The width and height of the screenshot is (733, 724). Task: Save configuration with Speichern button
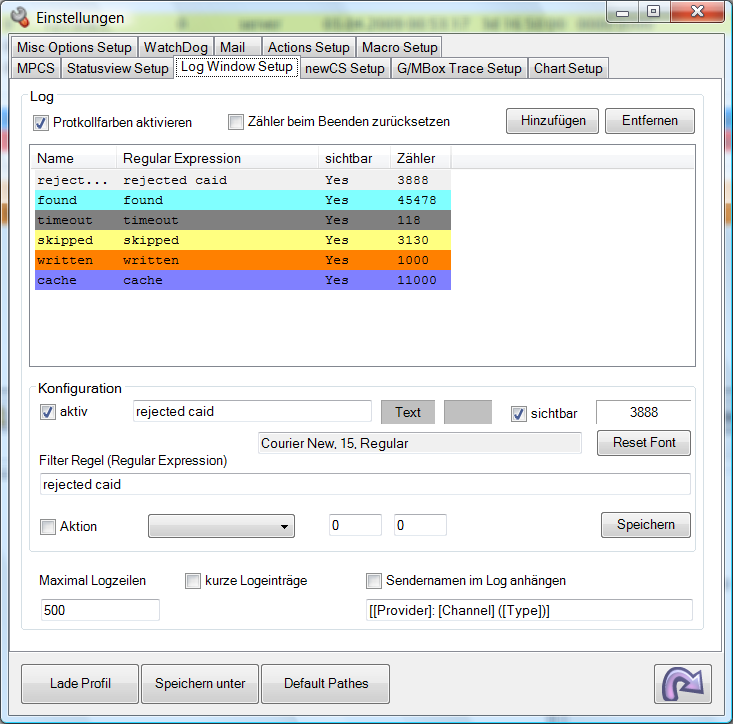click(x=645, y=525)
